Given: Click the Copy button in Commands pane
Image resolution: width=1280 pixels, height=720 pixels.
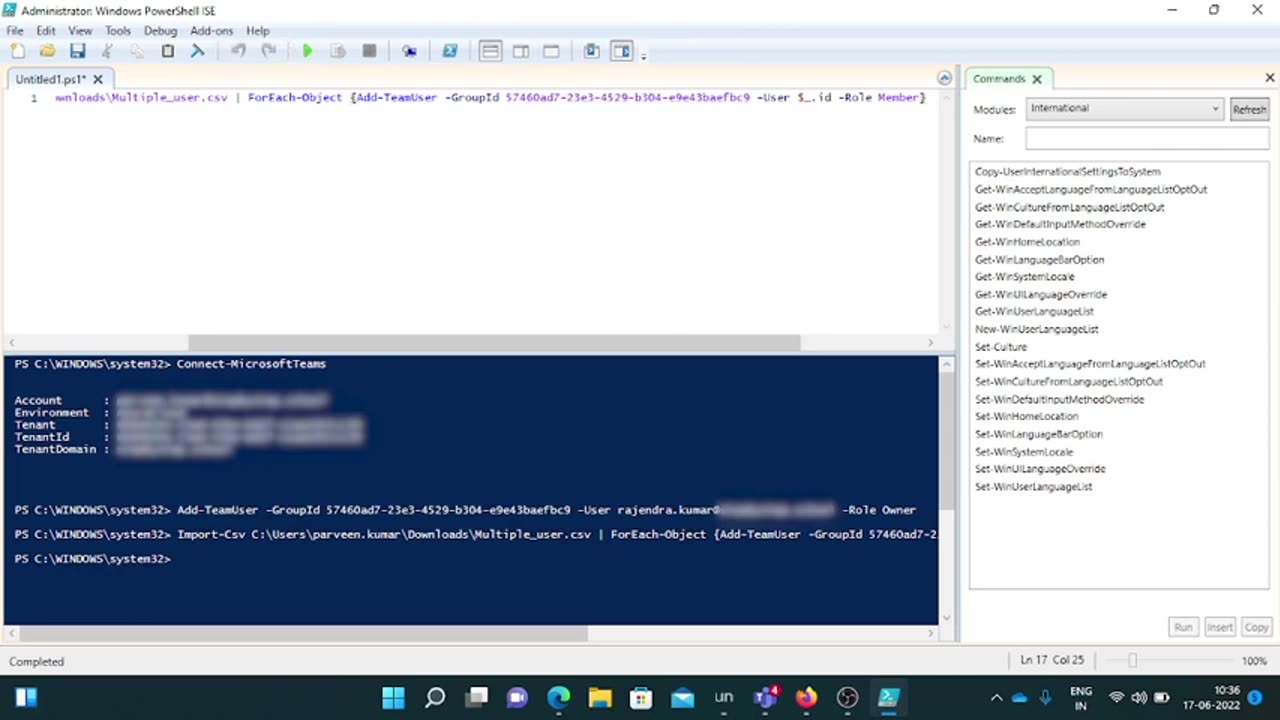Looking at the screenshot, I should 1256,627.
